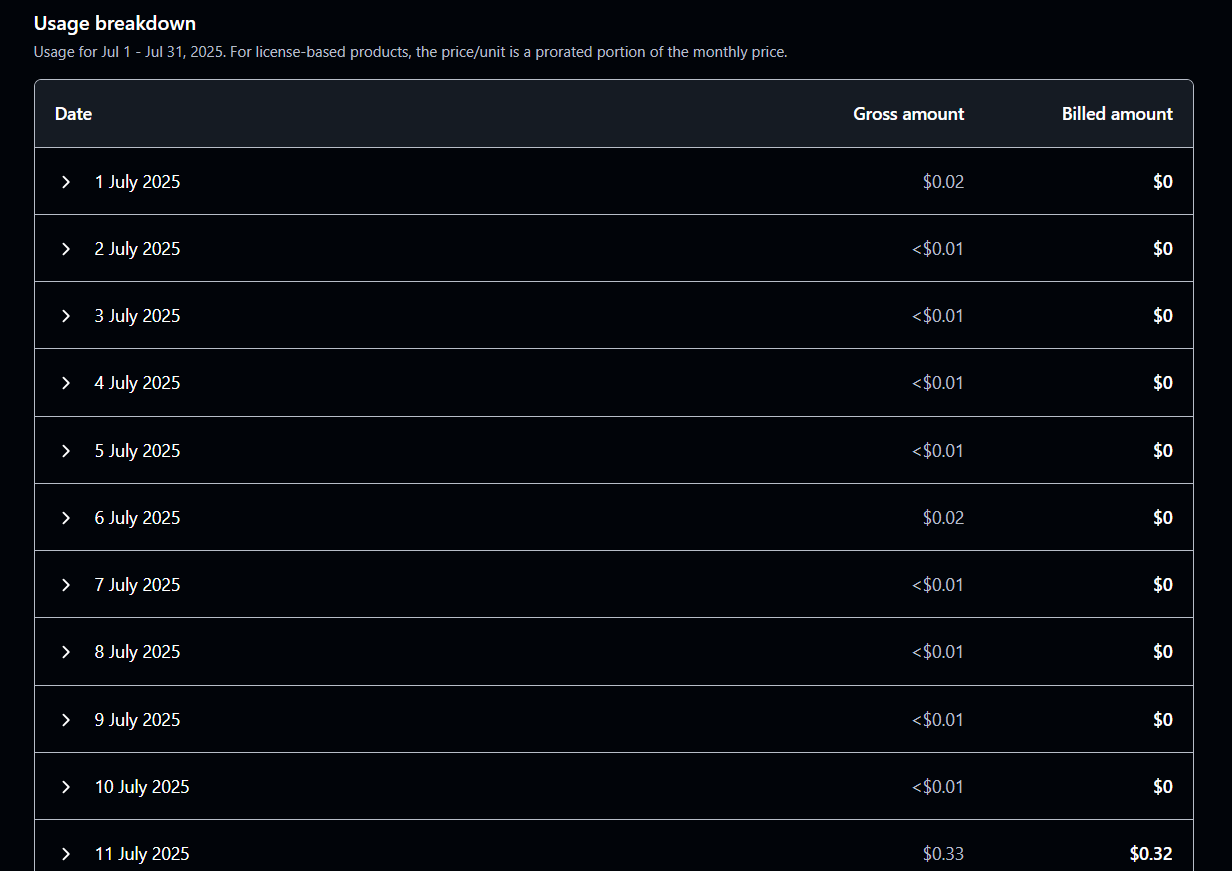
Task: Select the 1 July 2025 date label
Action: point(138,182)
